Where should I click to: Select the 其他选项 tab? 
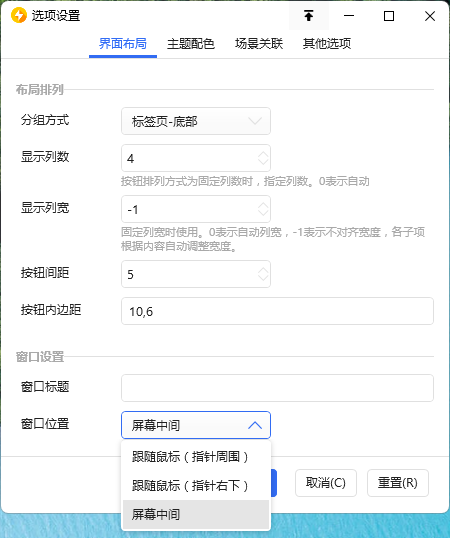point(327,44)
